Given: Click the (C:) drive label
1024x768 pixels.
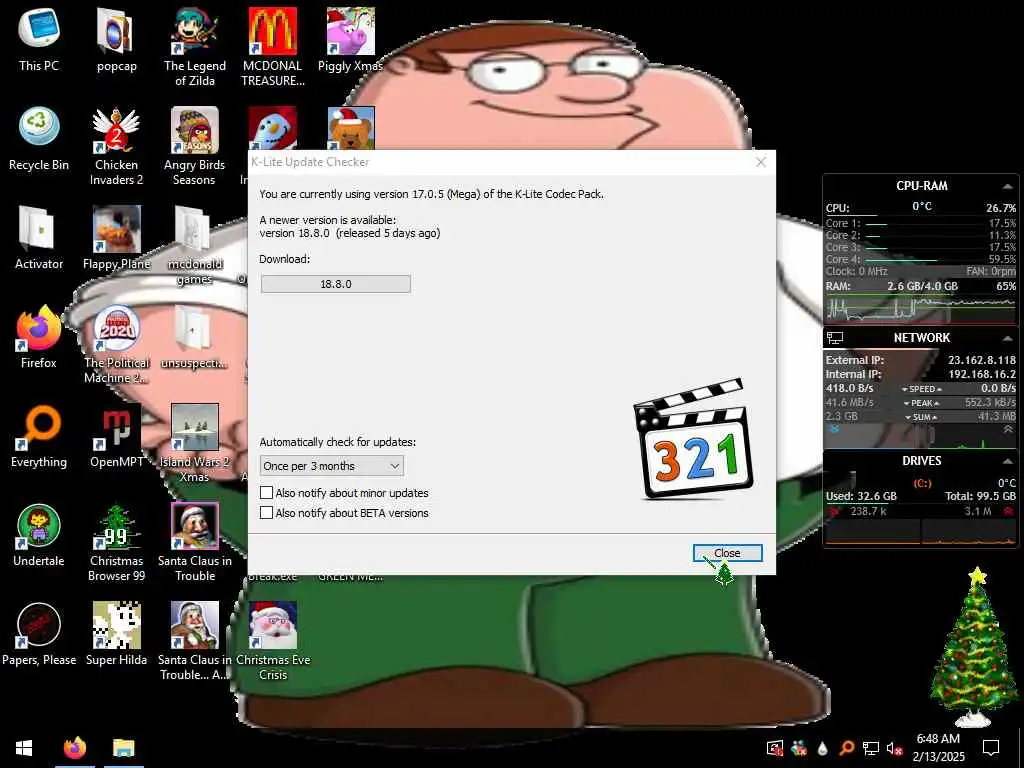Looking at the screenshot, I should pos(921,484).
